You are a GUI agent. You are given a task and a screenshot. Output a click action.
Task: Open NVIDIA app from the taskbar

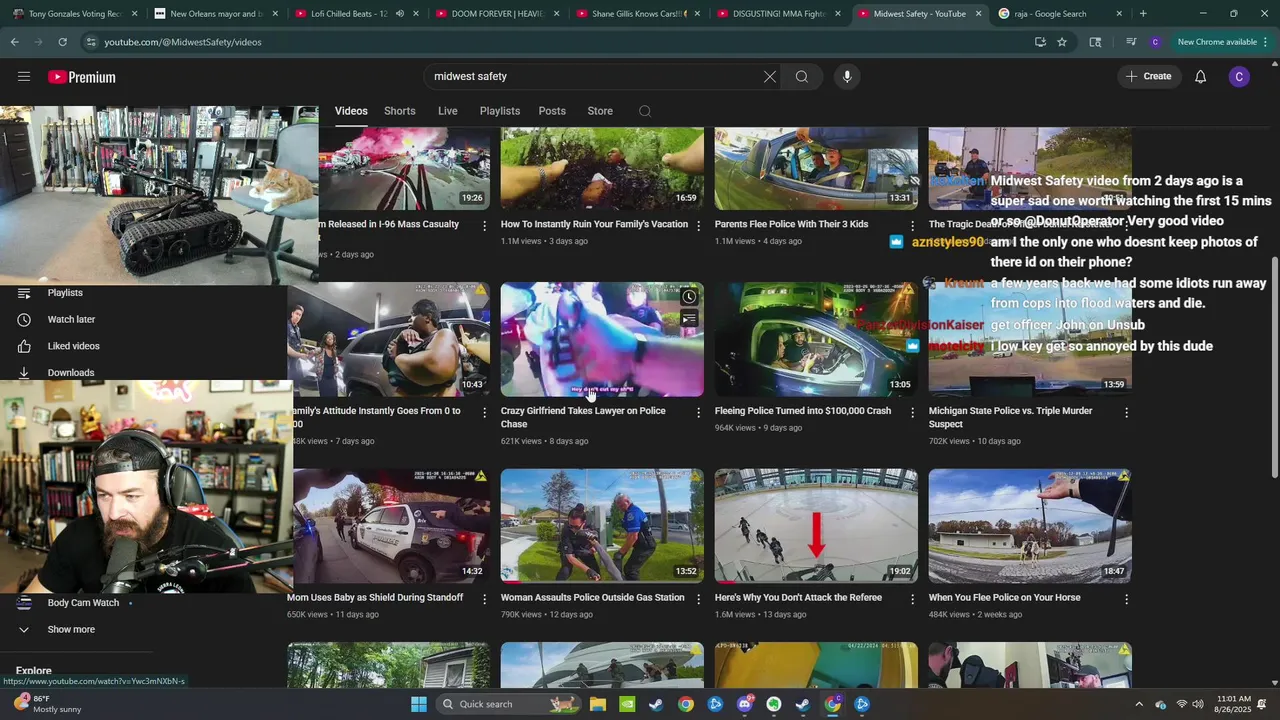coord(627,704)
